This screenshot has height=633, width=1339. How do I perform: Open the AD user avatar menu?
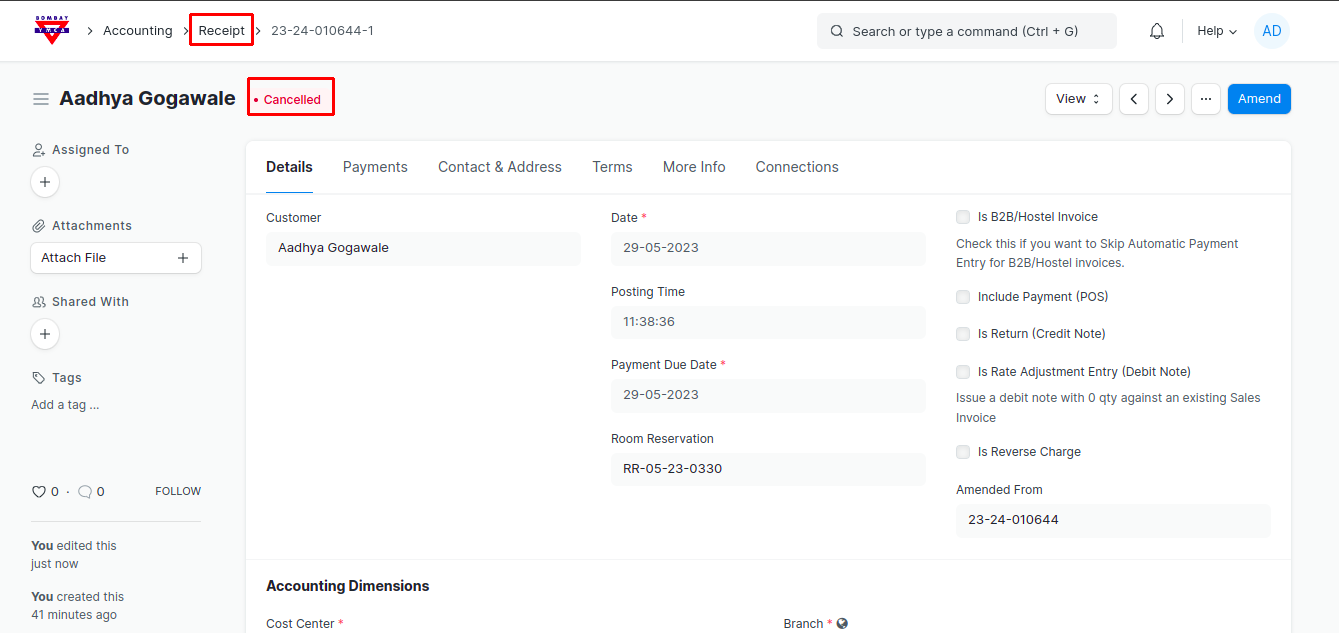pos(1272,31)
